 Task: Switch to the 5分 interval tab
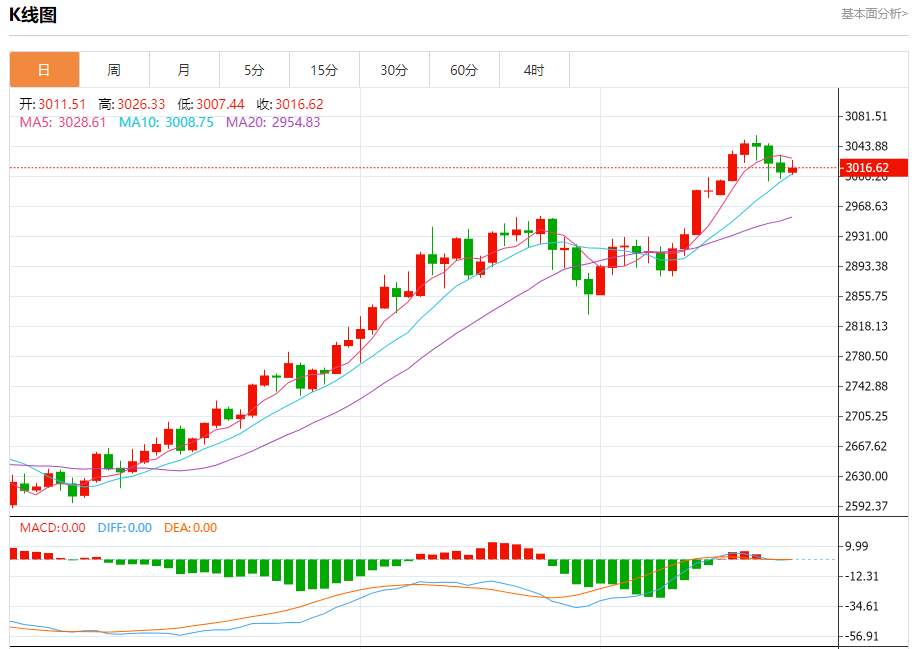coord(254,70)
